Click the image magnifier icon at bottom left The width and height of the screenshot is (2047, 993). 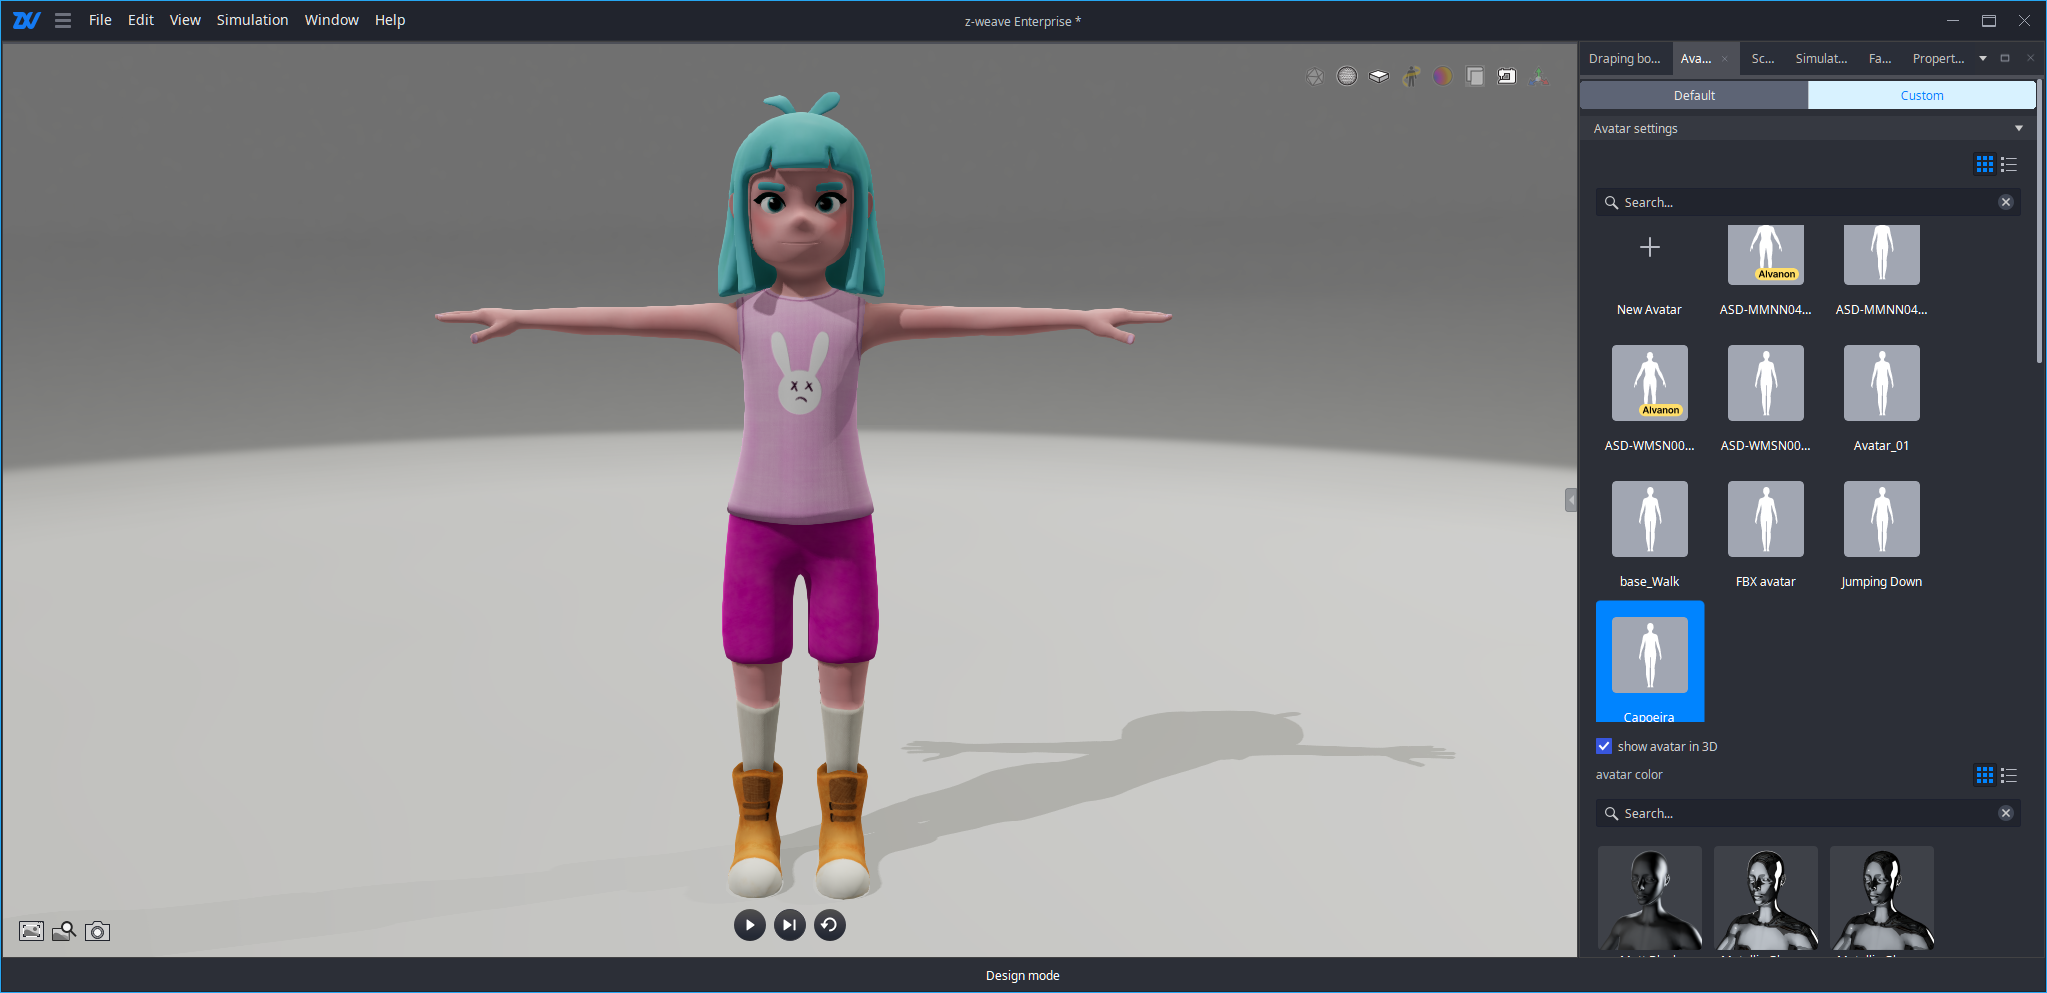pos(64,931)
